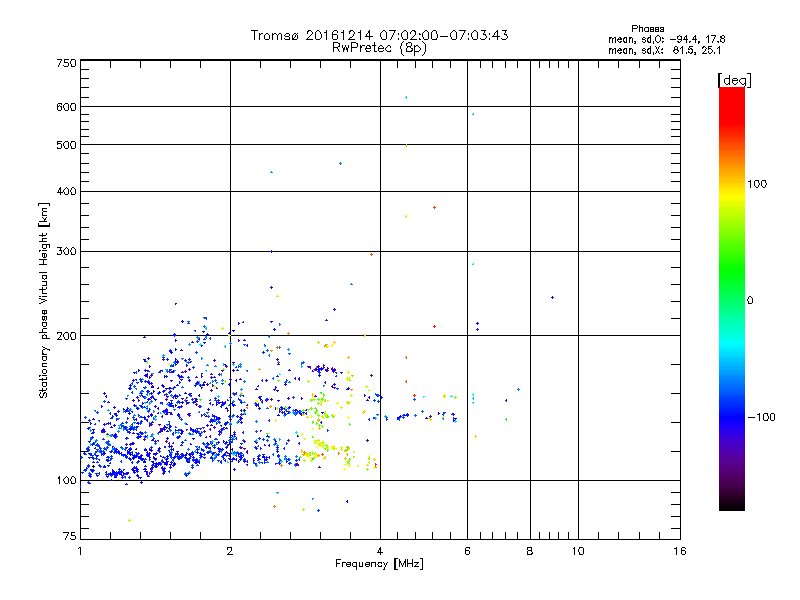
Task: Click the plot title "Tromsø 20161214 07:02:00-07:03:43"
Action: (379, 35)
